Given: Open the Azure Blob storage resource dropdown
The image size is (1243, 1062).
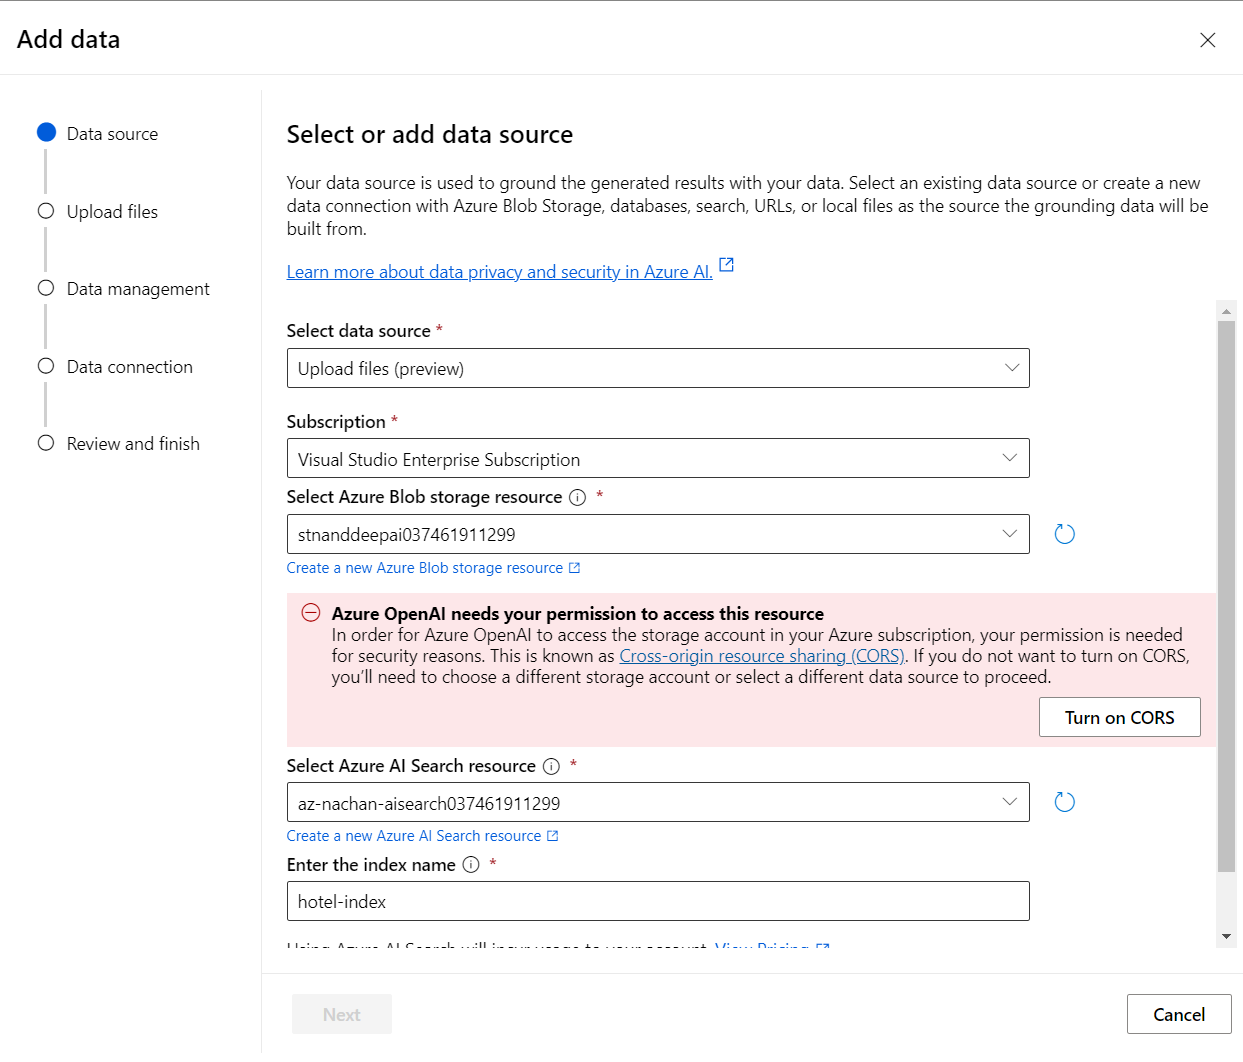Looking at the screenshot, I should point(657,534).
